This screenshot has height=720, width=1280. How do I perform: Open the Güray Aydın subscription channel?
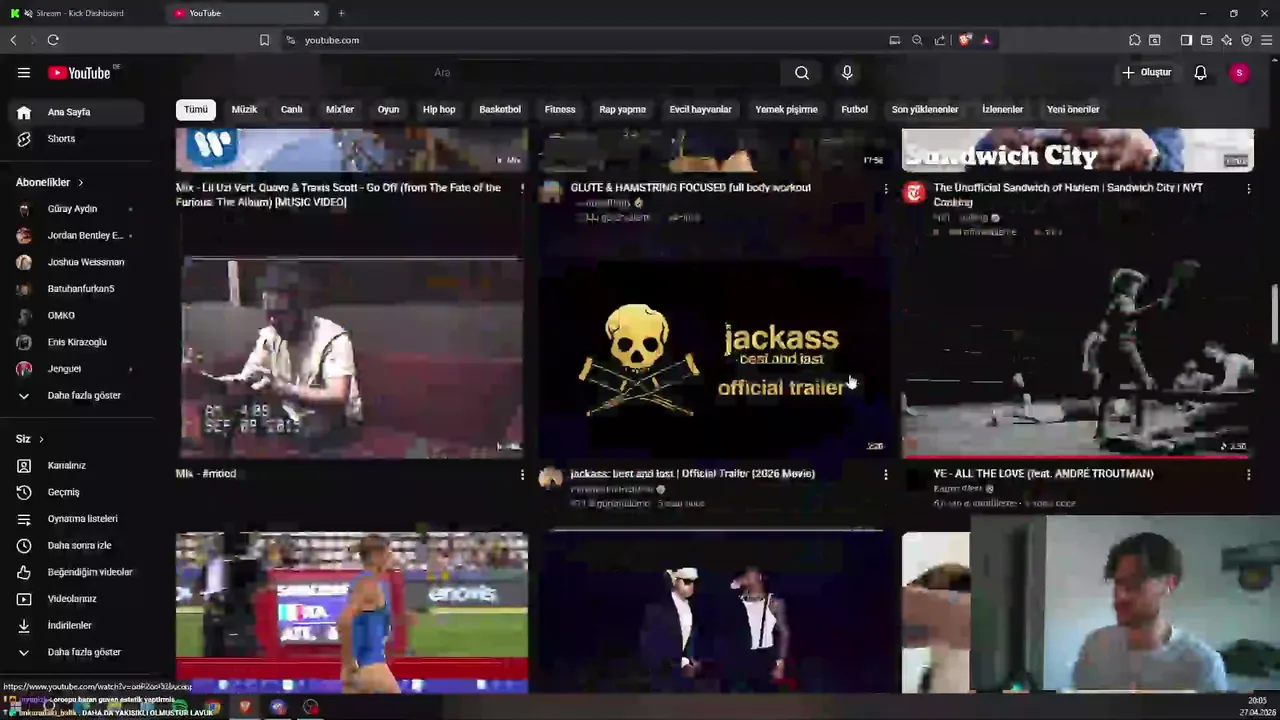click(77, 209)
